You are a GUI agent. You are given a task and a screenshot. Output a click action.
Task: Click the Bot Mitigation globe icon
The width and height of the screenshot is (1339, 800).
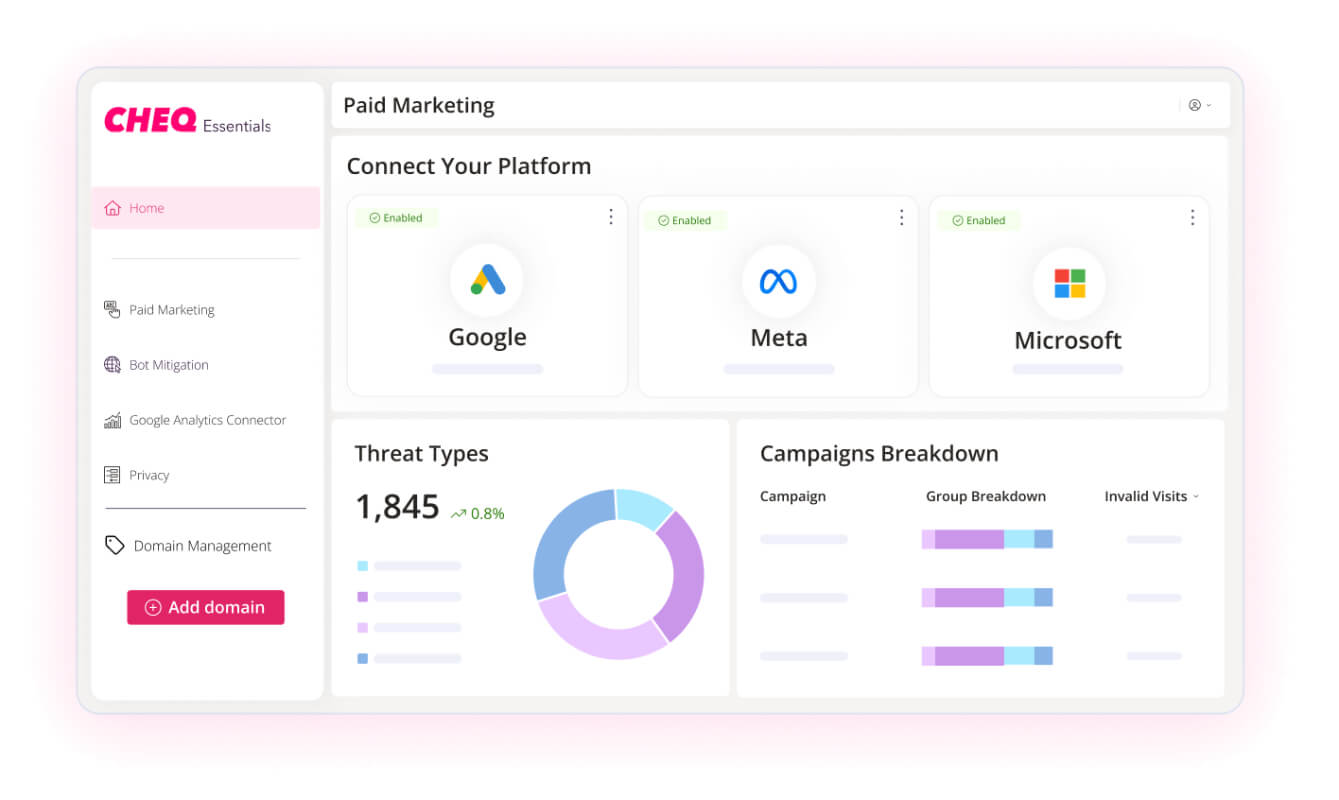[112, 365]
